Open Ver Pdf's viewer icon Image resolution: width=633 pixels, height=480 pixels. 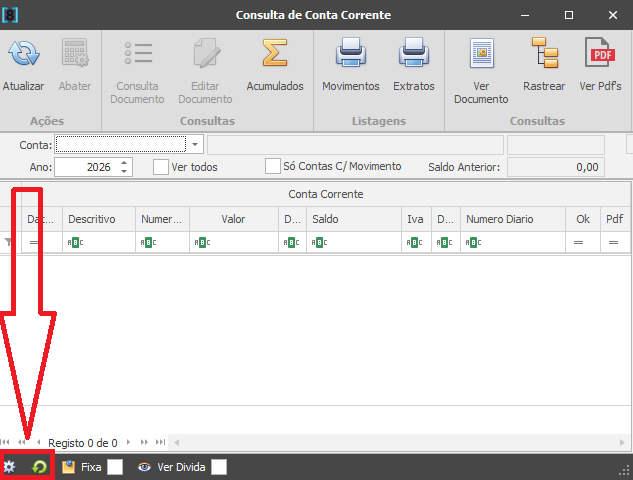coord(600,54)
